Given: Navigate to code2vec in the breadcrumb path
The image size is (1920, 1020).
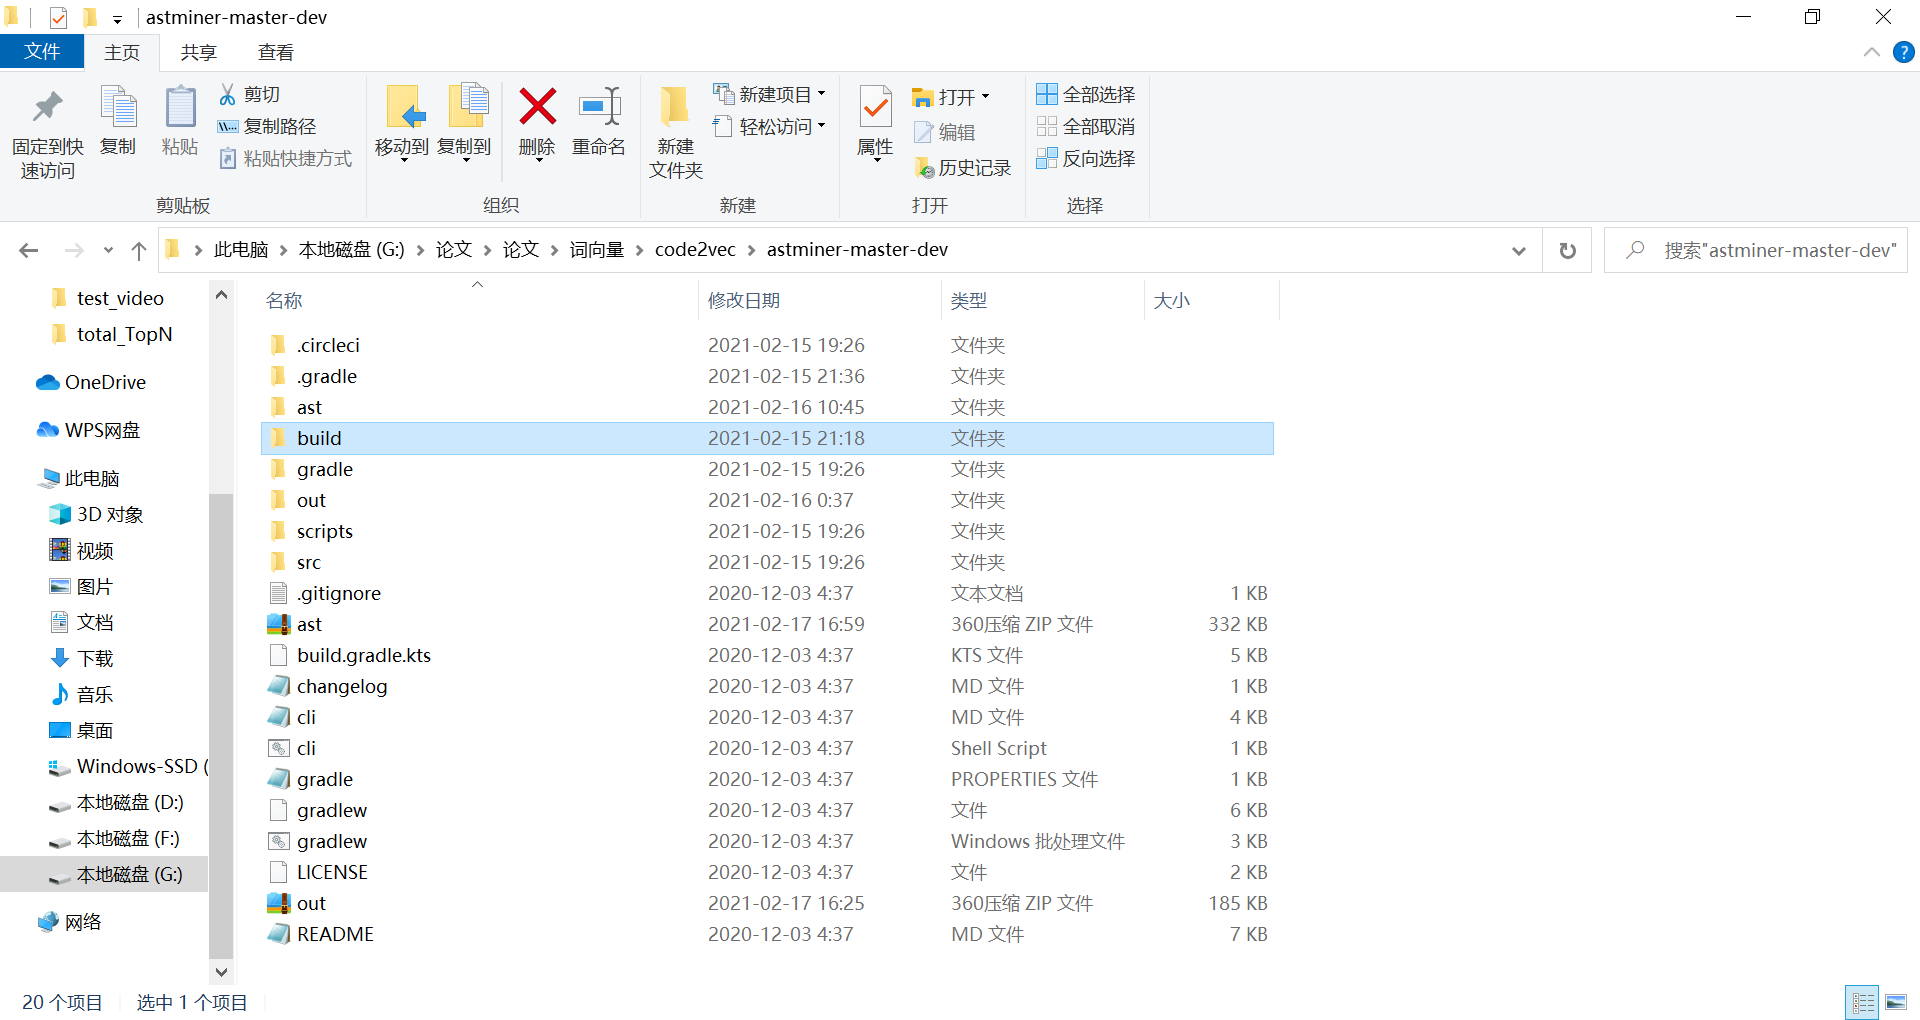Looking at the screenshot, I should point(695,249).
